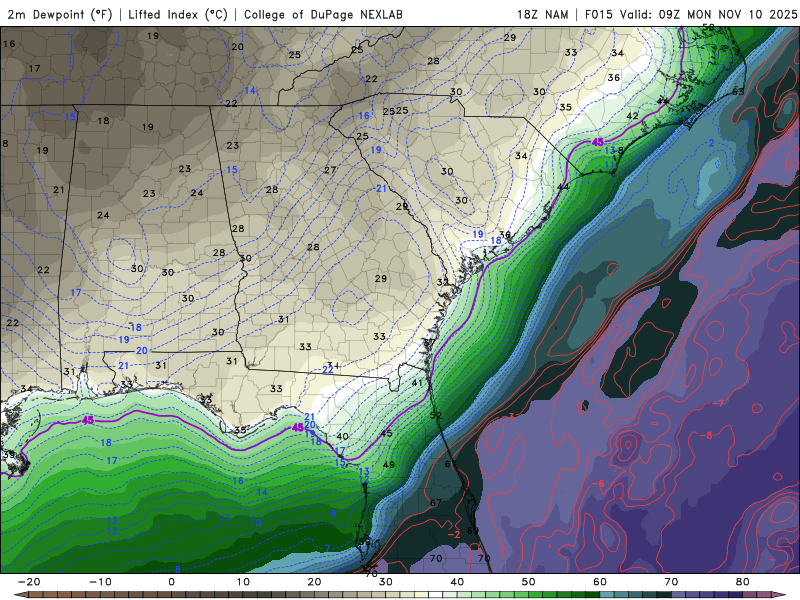Image resolution: width=800 pixels, height=600 pixels.
Task: Click the "Lifted Index (°C)" header label
Action: point(178,14)
